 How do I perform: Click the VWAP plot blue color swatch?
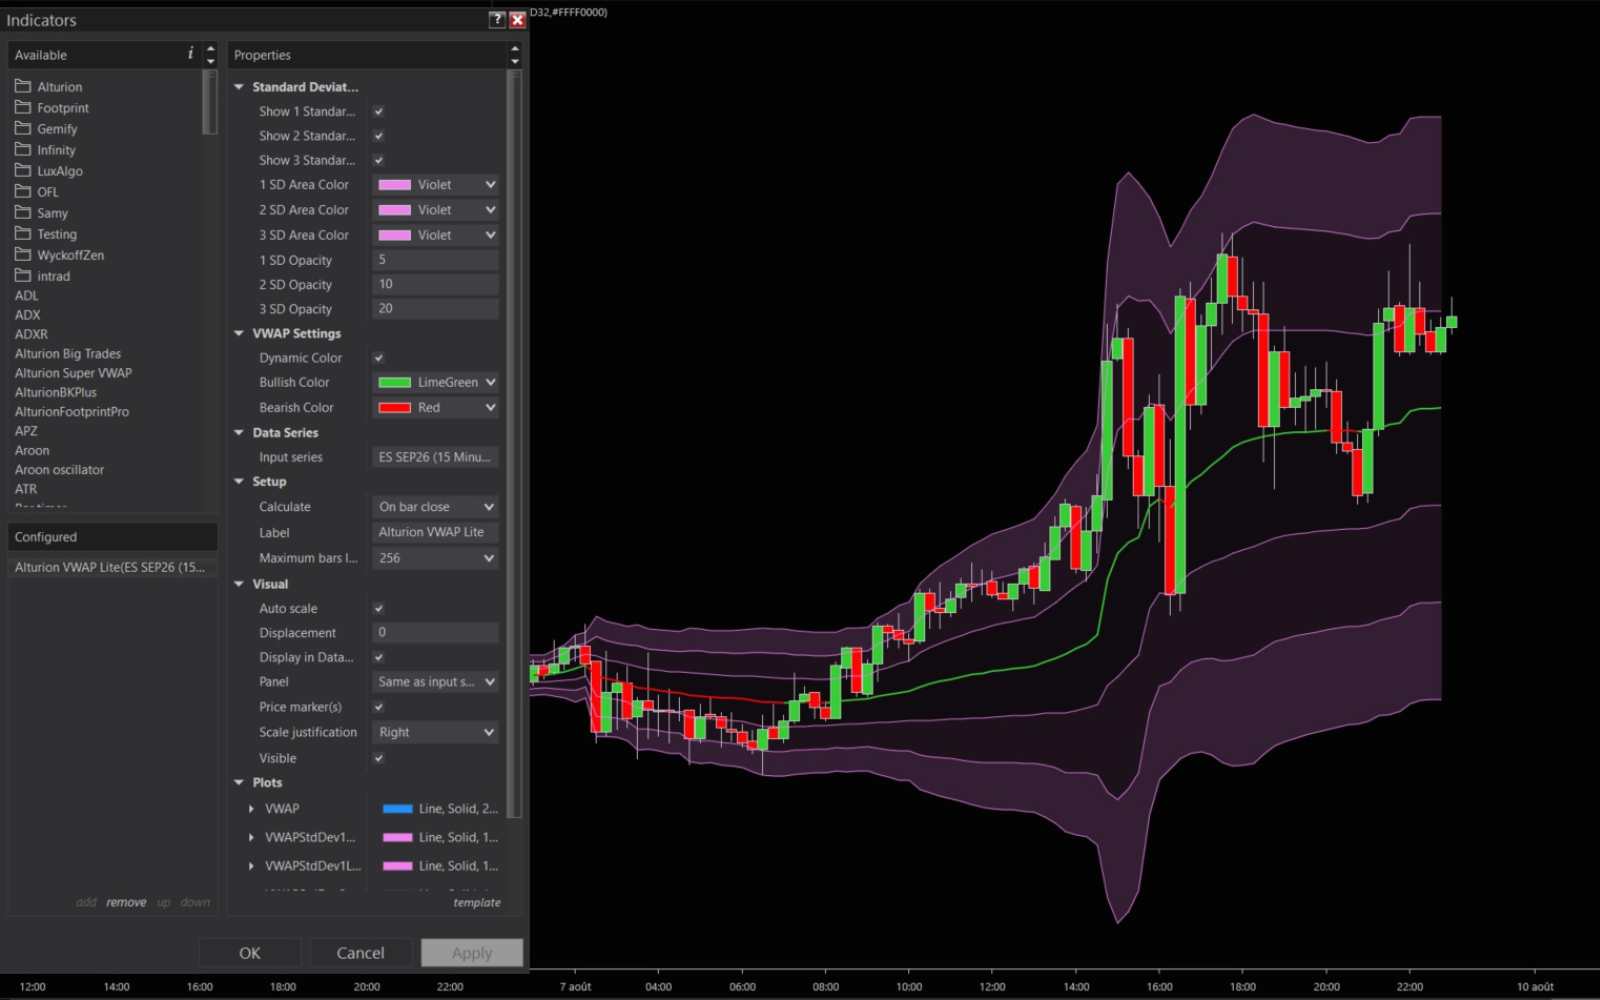coord(398,808)
